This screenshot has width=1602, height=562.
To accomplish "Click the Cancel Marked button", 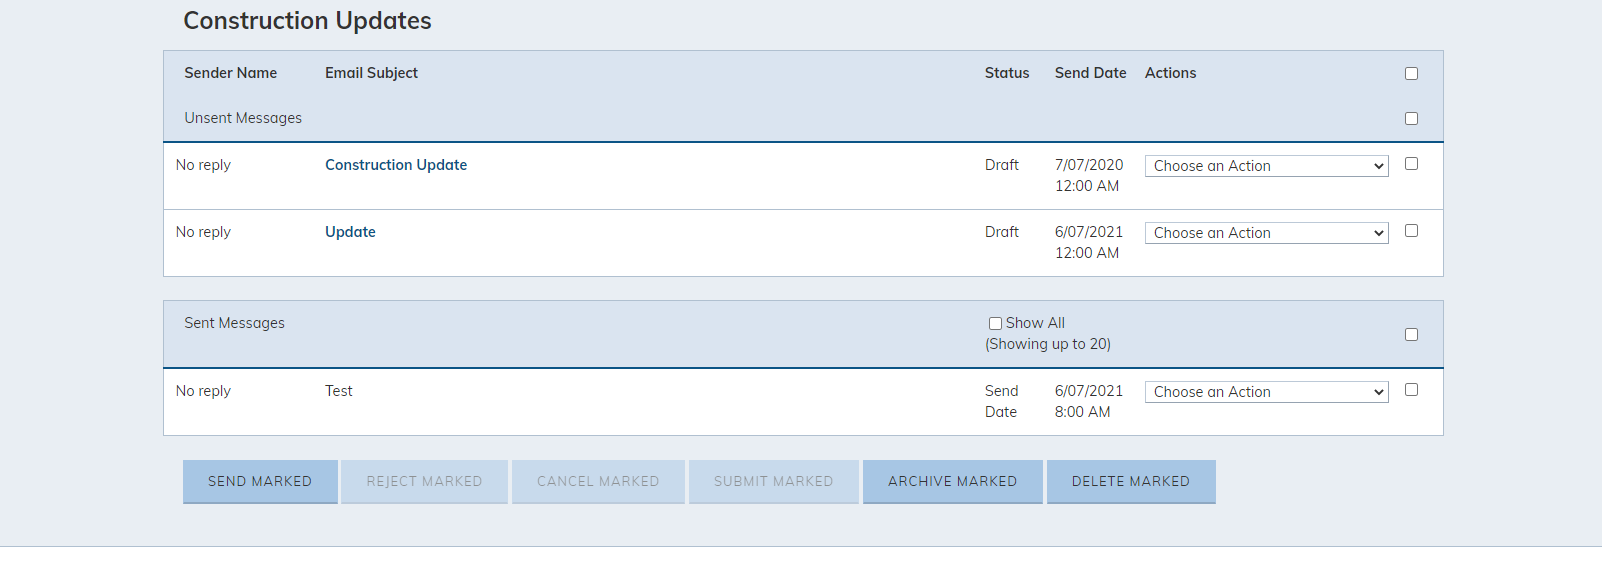I will pyautogui.click(x=598, y=481).
